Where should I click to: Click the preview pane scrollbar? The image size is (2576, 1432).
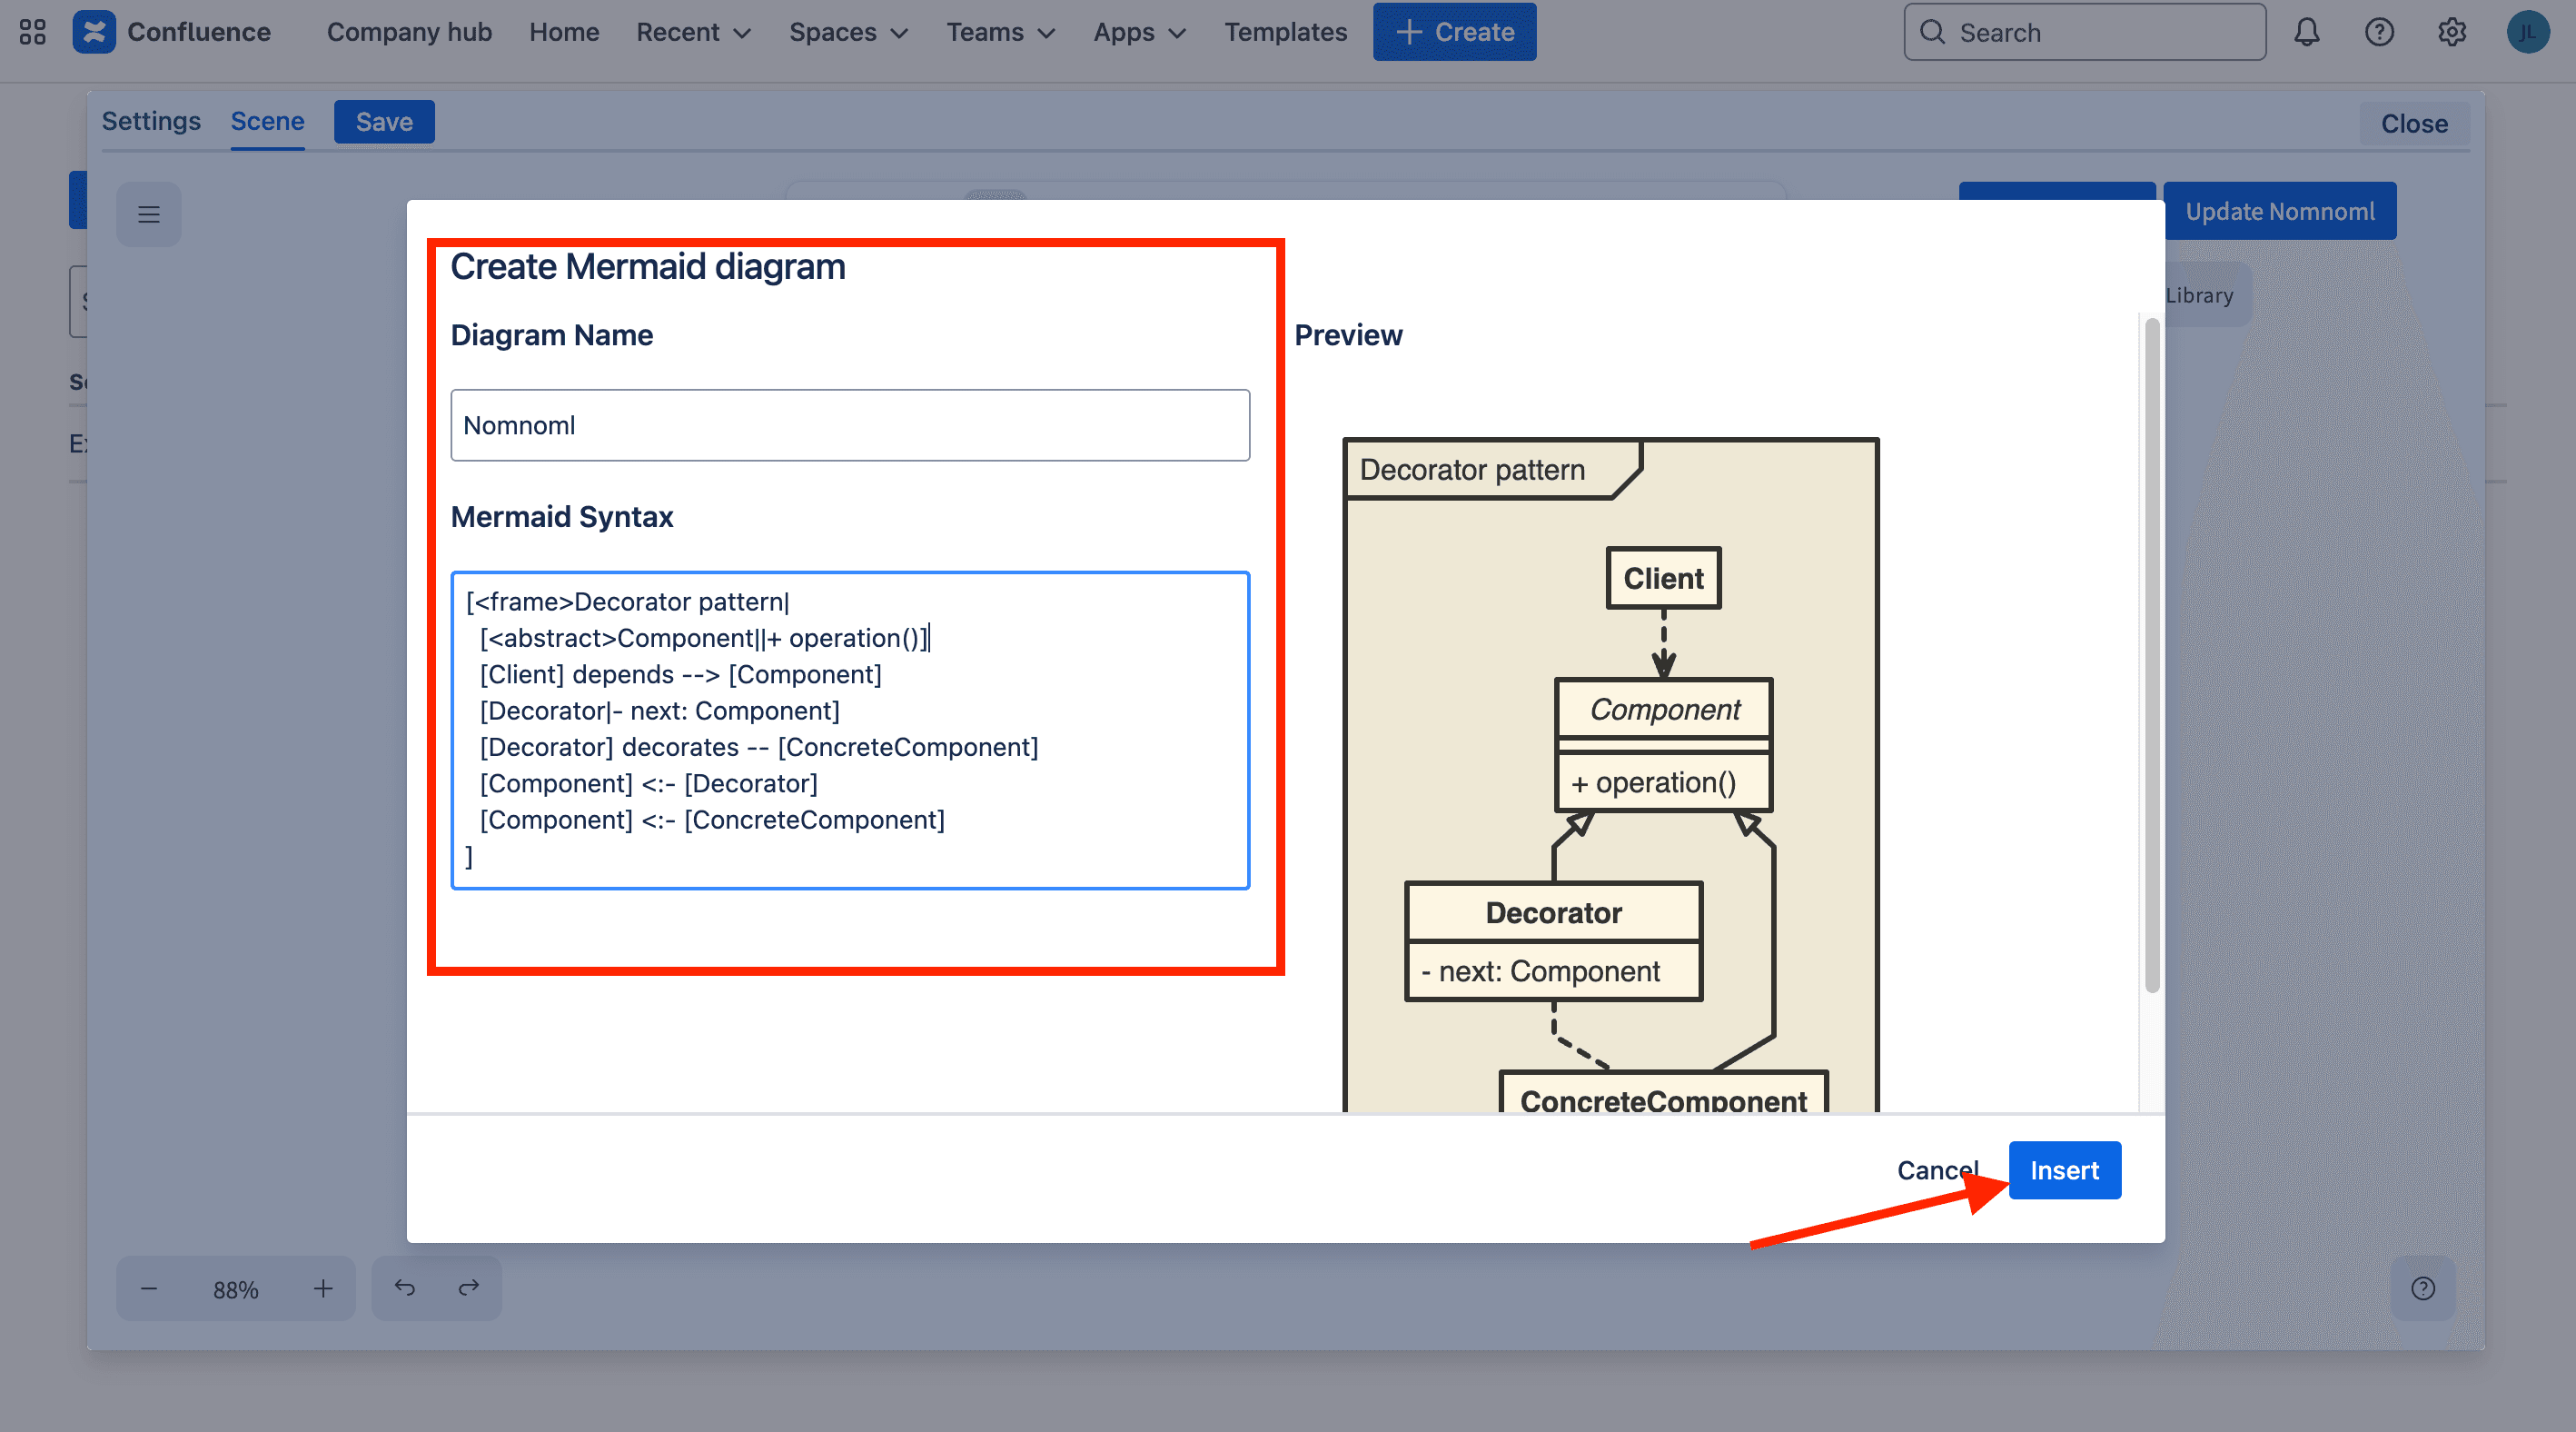[x=2152, y=655]
